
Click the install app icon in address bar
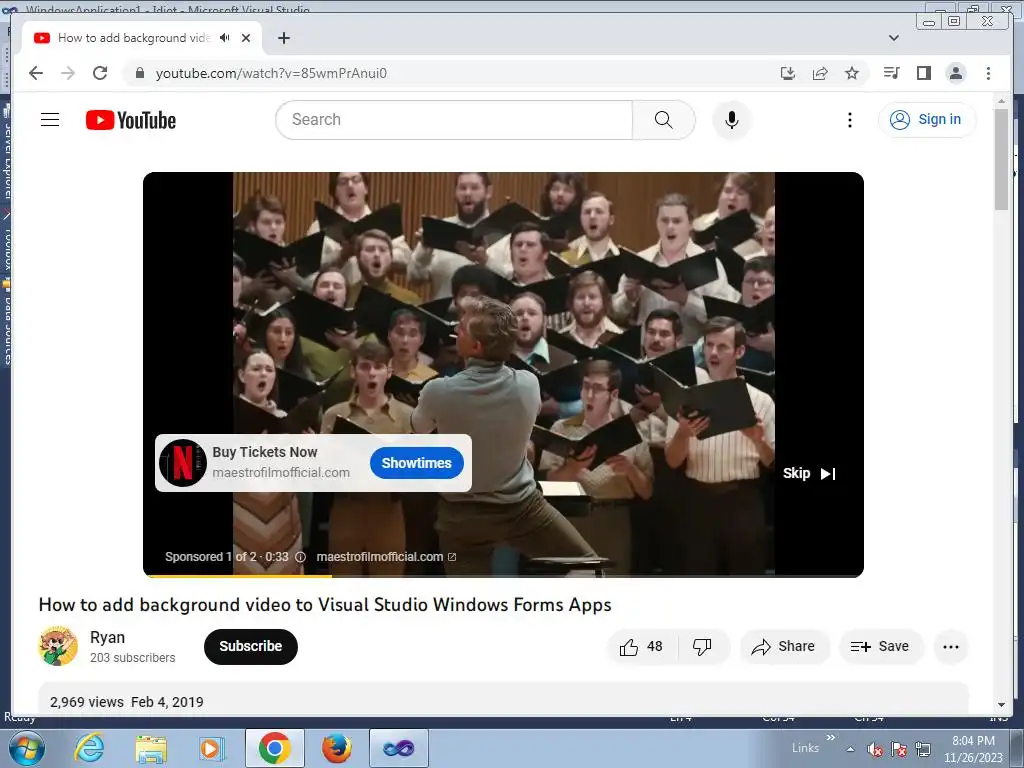click(x=788, y=73)
